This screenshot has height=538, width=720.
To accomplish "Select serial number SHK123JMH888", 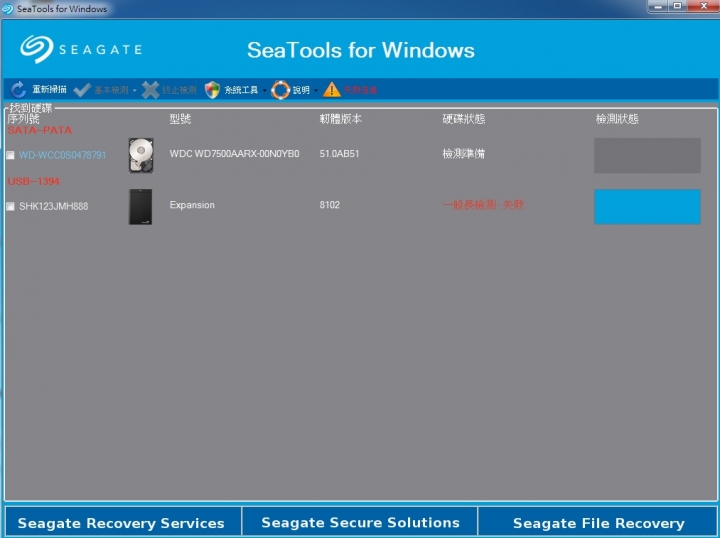I will pos(54,206).
